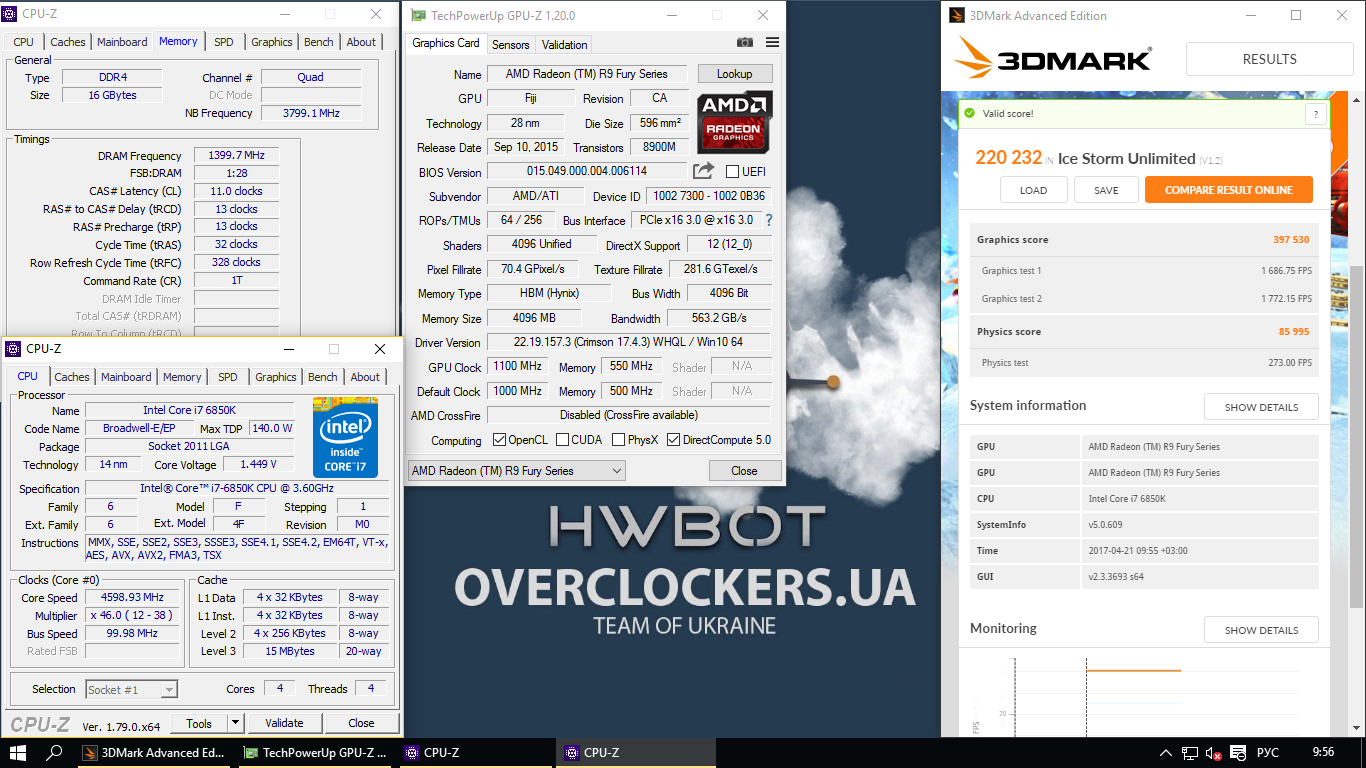The height and width of the screenshot is (768, 1366).
Task: Click Intel Core i7 logo in CPU-Z
Action: coord(345,437)
